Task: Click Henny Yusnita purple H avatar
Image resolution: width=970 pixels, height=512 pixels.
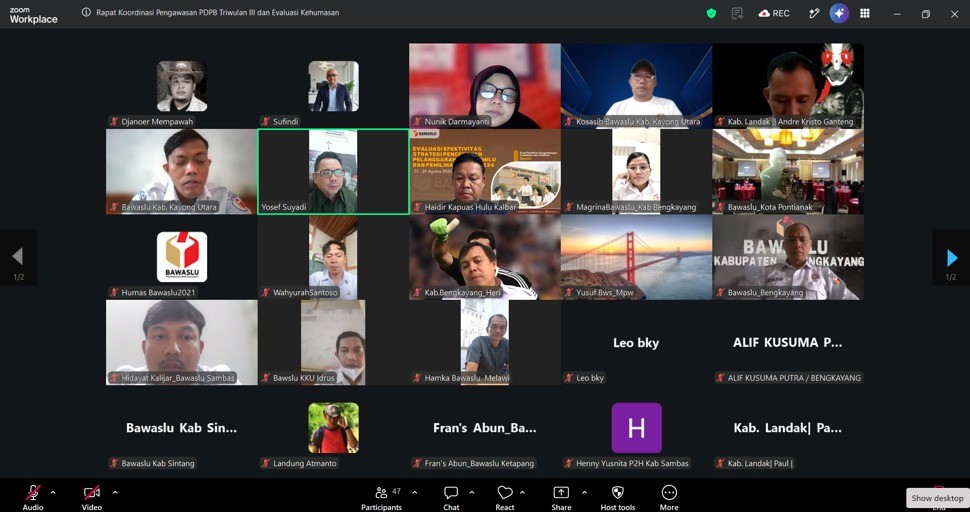Action: [x=637, y=428]
